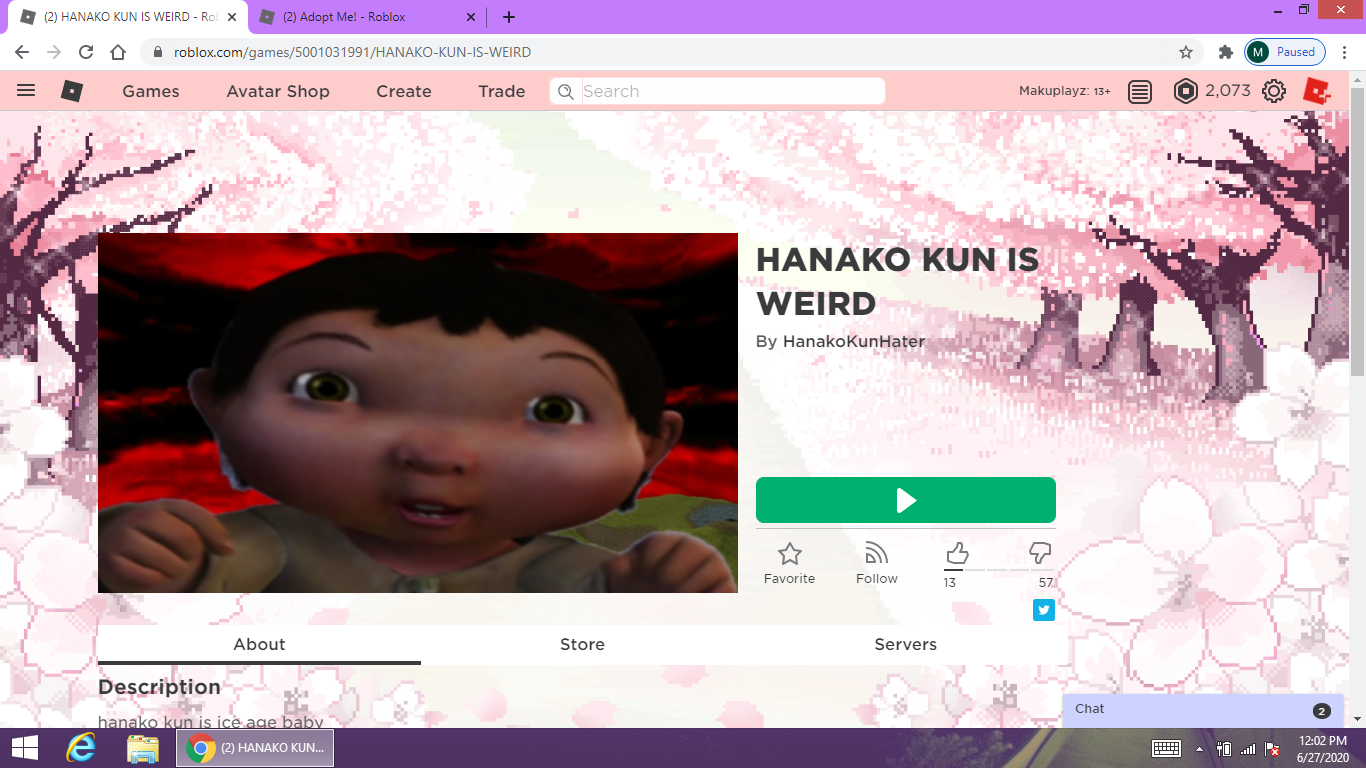Open the Robux balance icon
1366x768 pixels.
tap(1185, 91)
